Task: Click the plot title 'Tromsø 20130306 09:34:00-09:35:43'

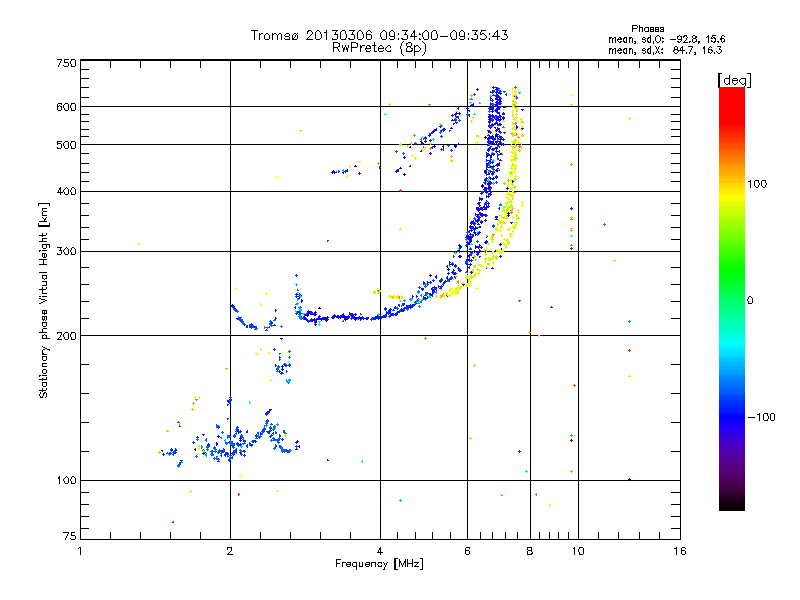Action: 379,35
